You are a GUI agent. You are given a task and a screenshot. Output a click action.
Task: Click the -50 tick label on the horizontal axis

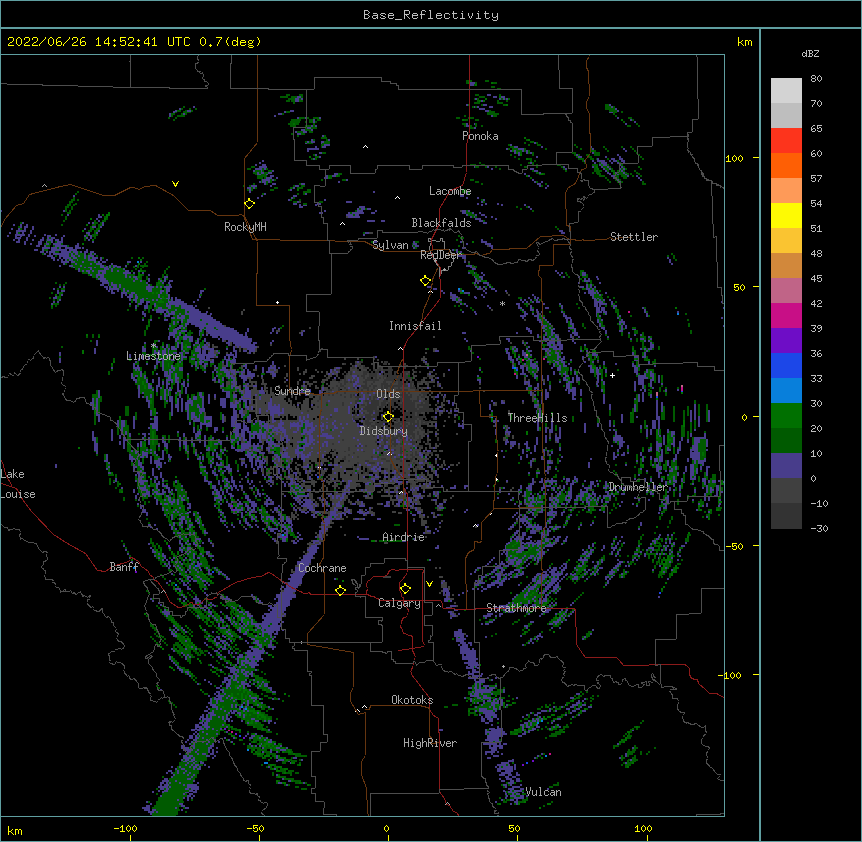click(255, 829)
